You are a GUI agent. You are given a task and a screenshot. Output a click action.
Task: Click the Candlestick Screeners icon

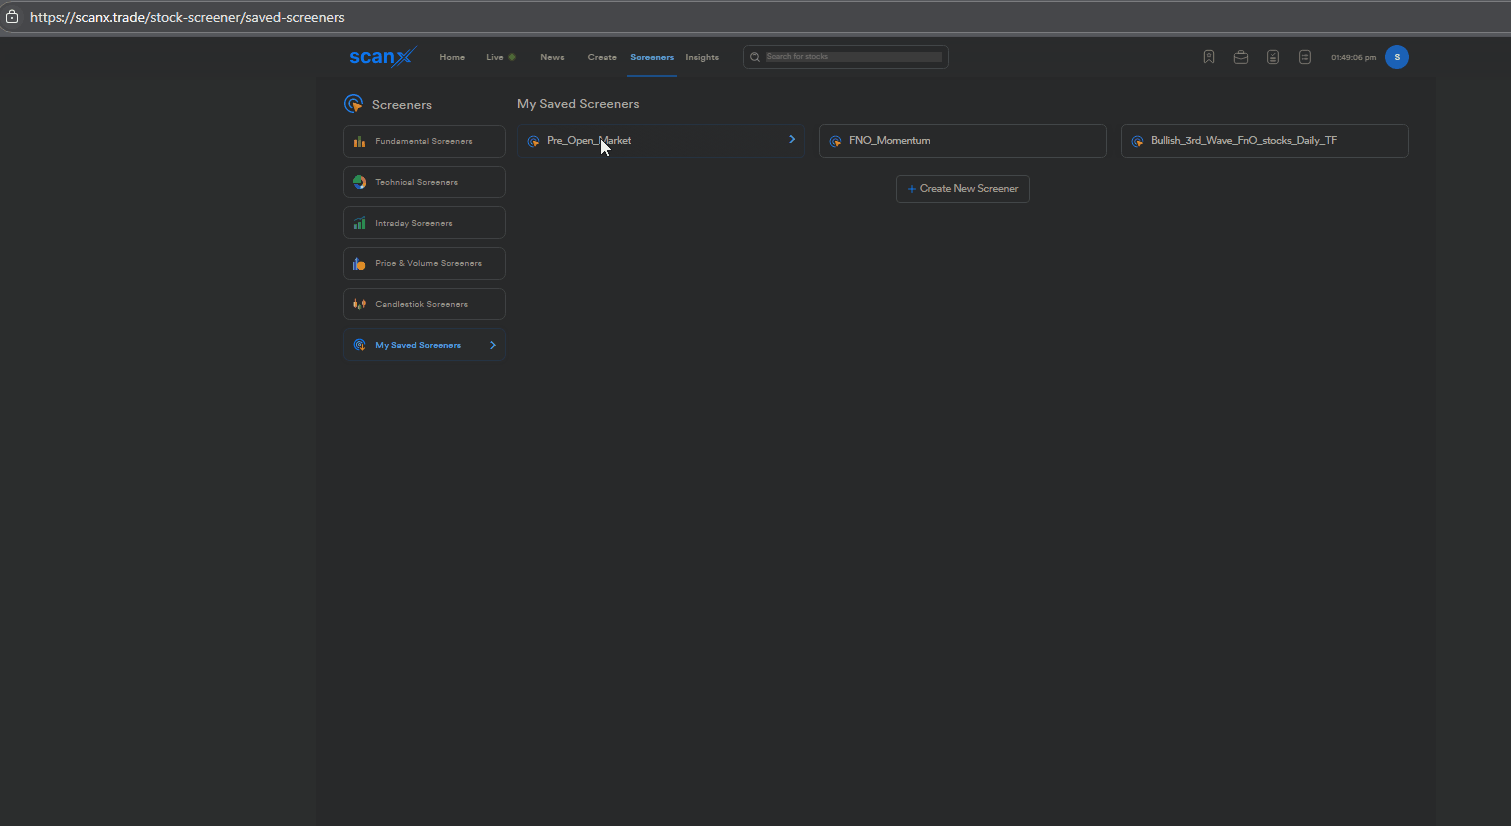(359, 304)
